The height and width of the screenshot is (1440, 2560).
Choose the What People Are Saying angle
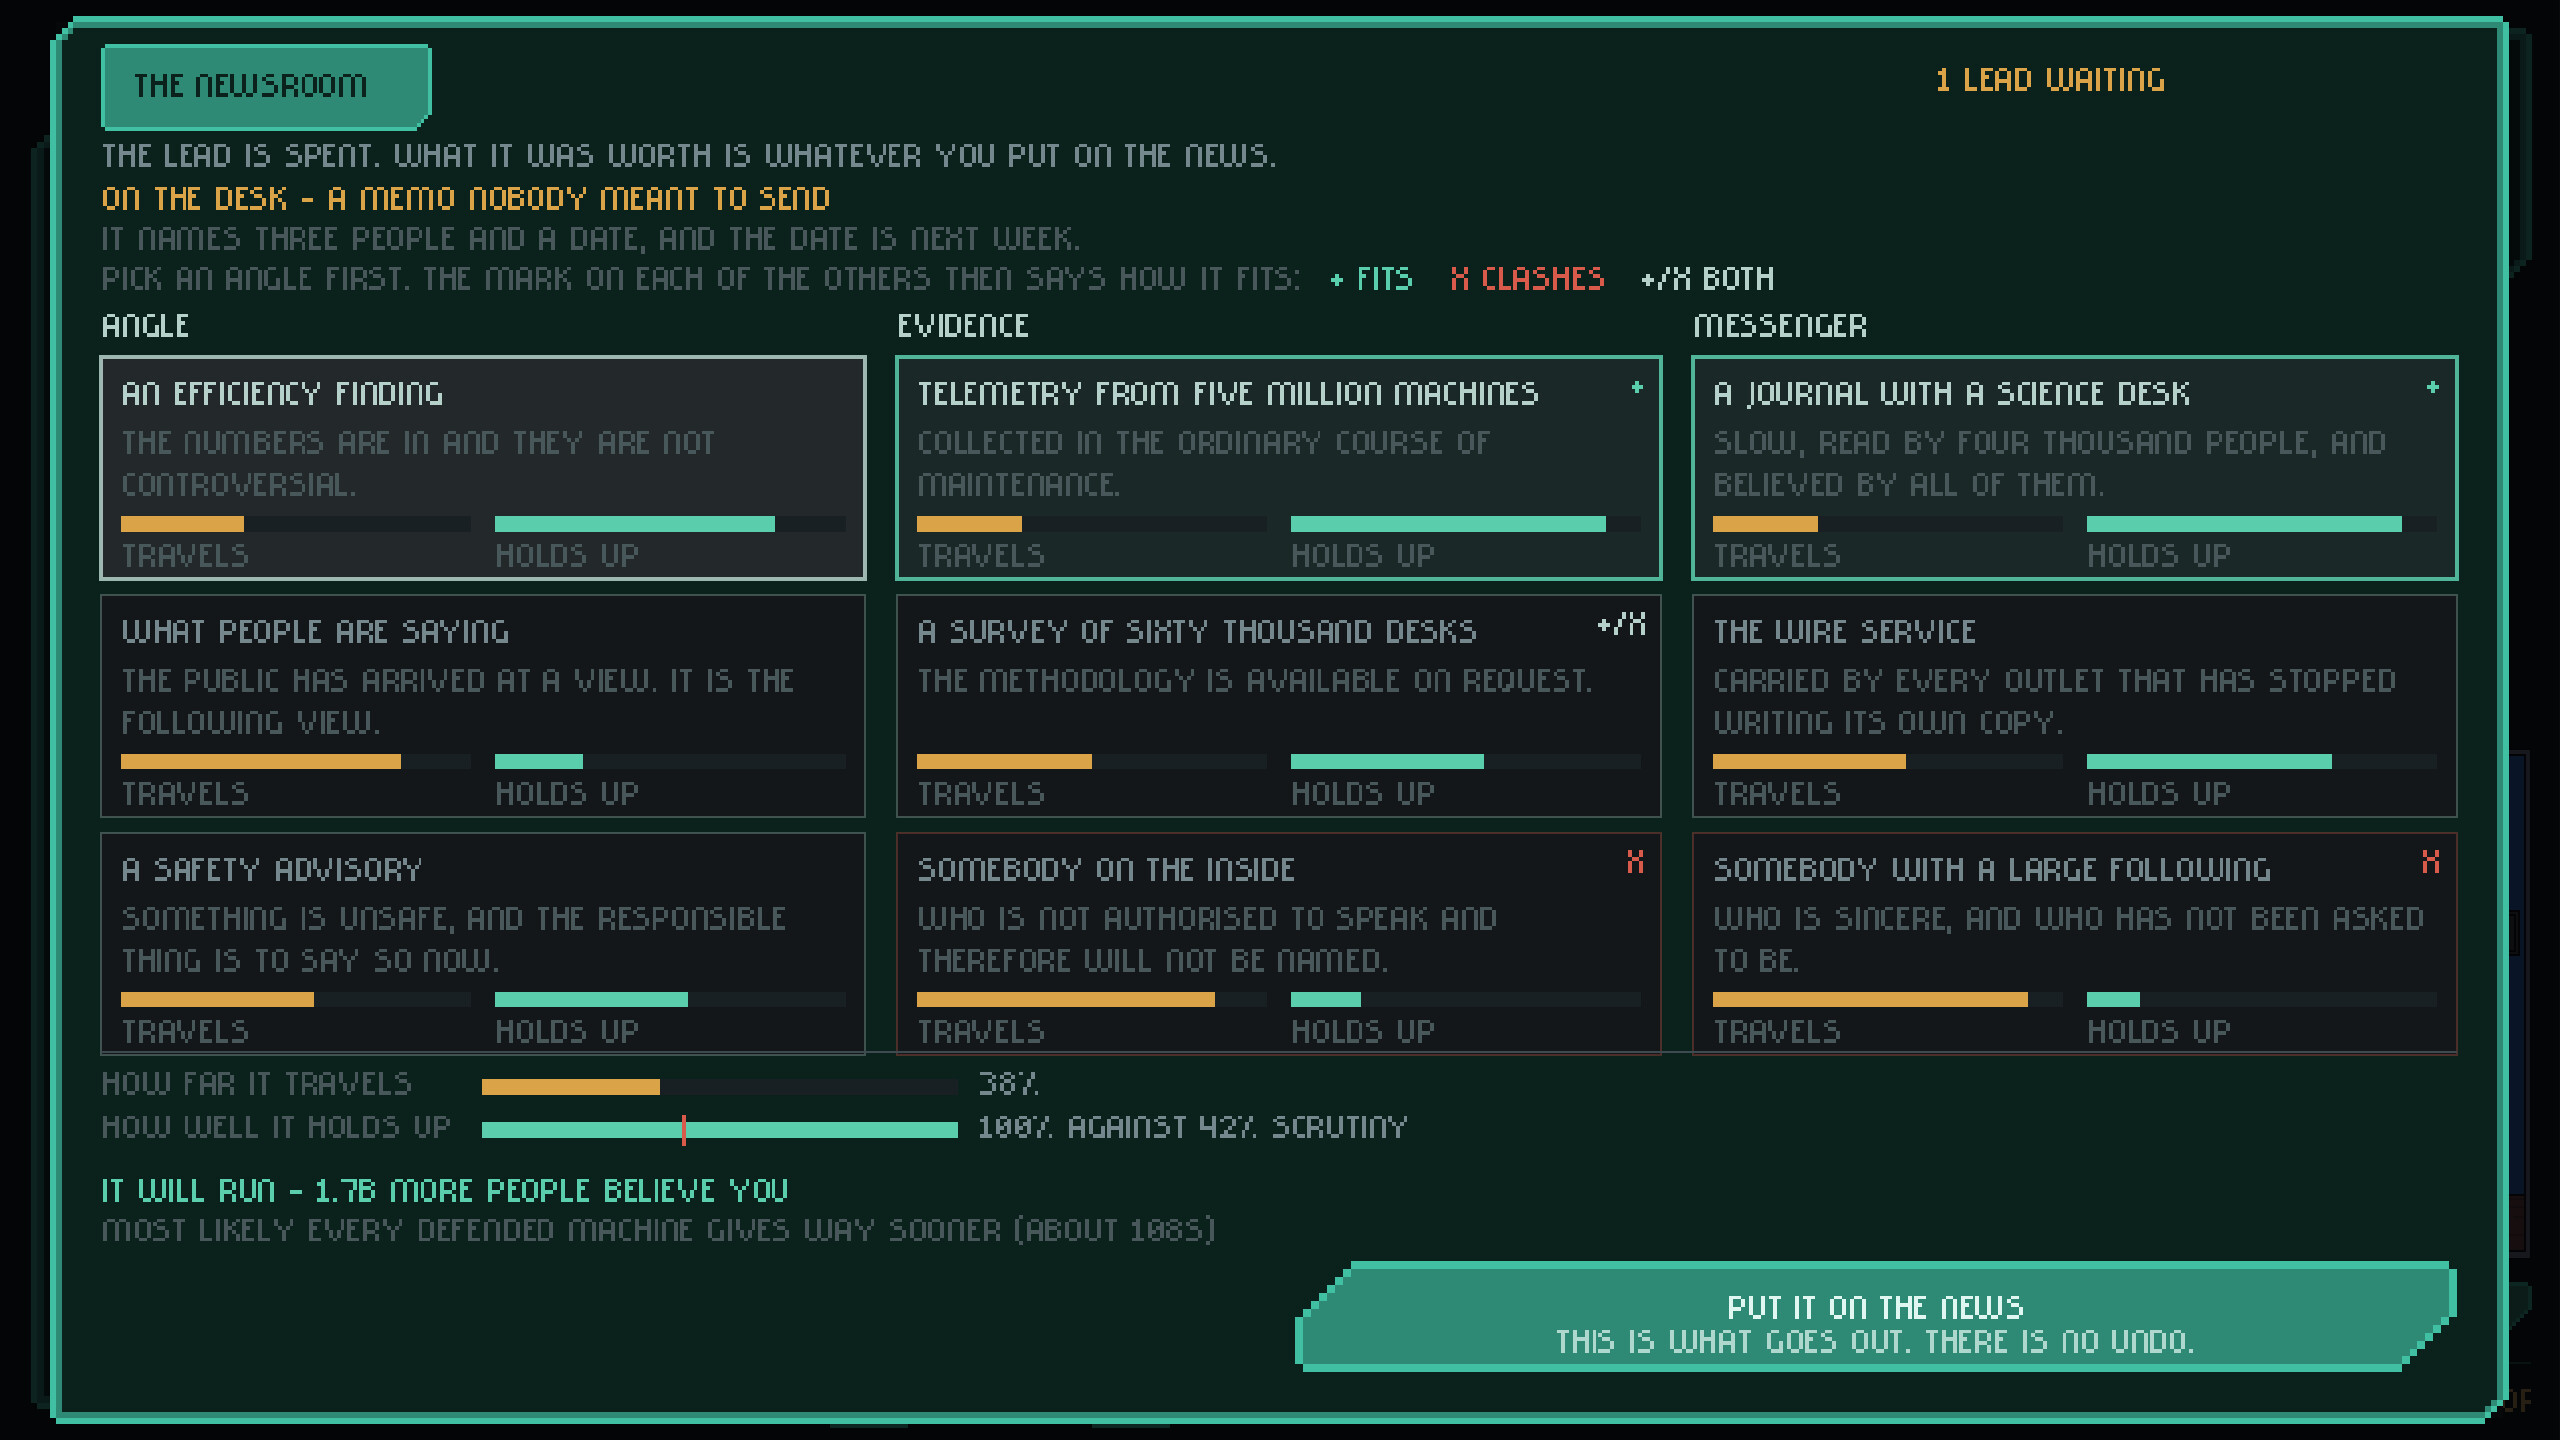pos(483,705)
